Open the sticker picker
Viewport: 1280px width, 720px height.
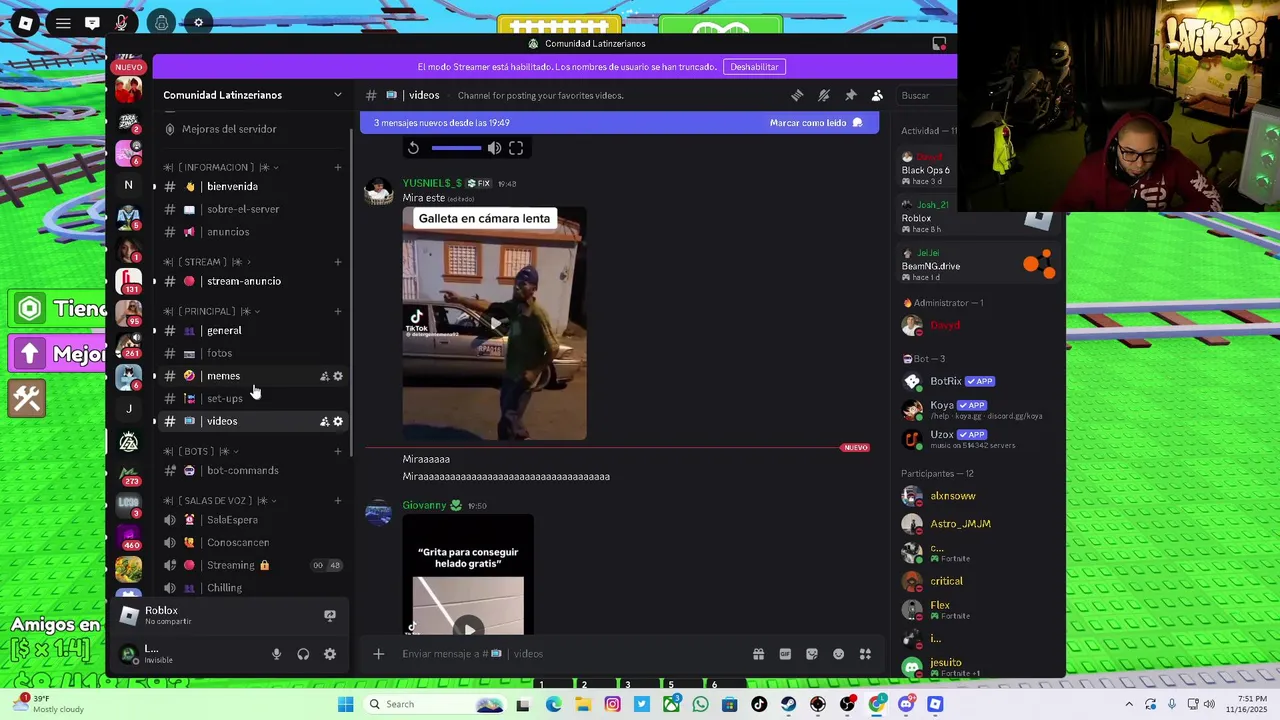point(812,654)
